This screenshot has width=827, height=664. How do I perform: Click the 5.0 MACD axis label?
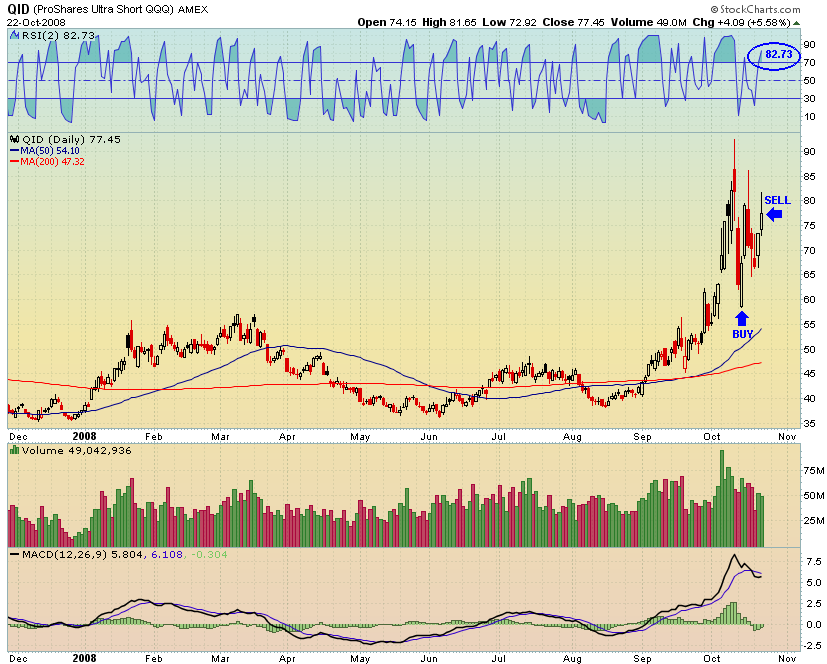pos(814,583)
